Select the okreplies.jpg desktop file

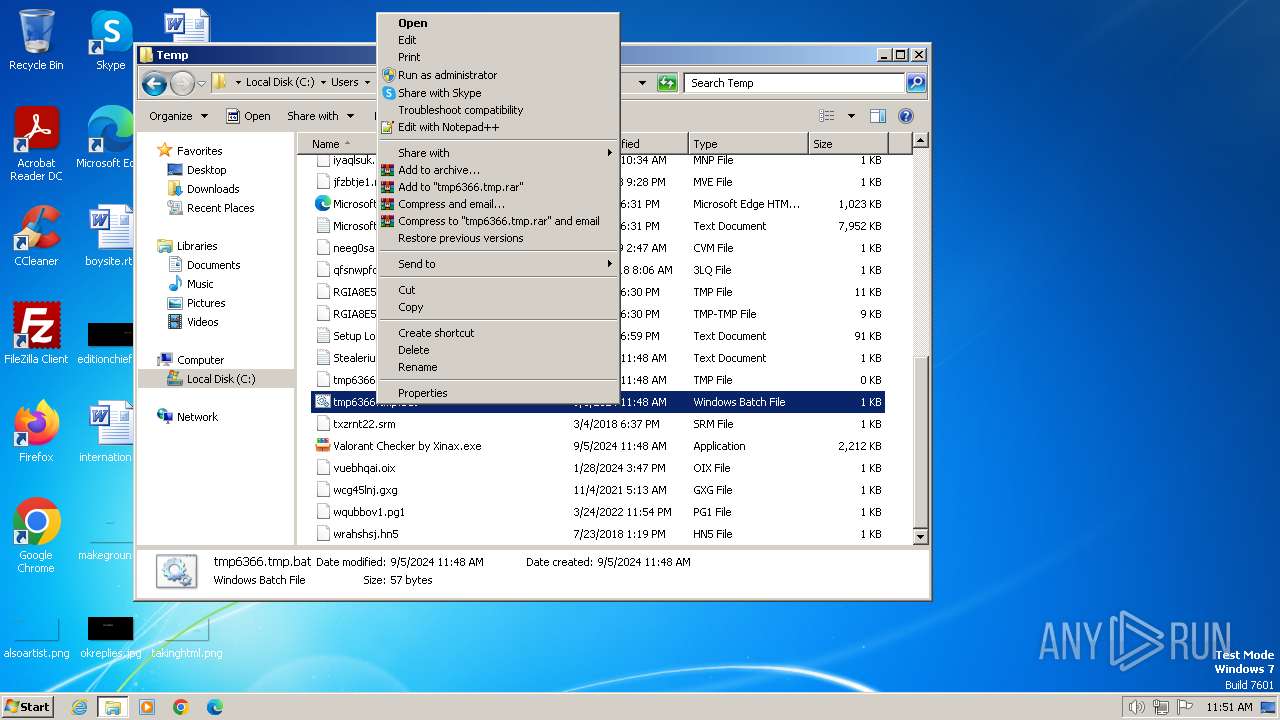point(110,638)
